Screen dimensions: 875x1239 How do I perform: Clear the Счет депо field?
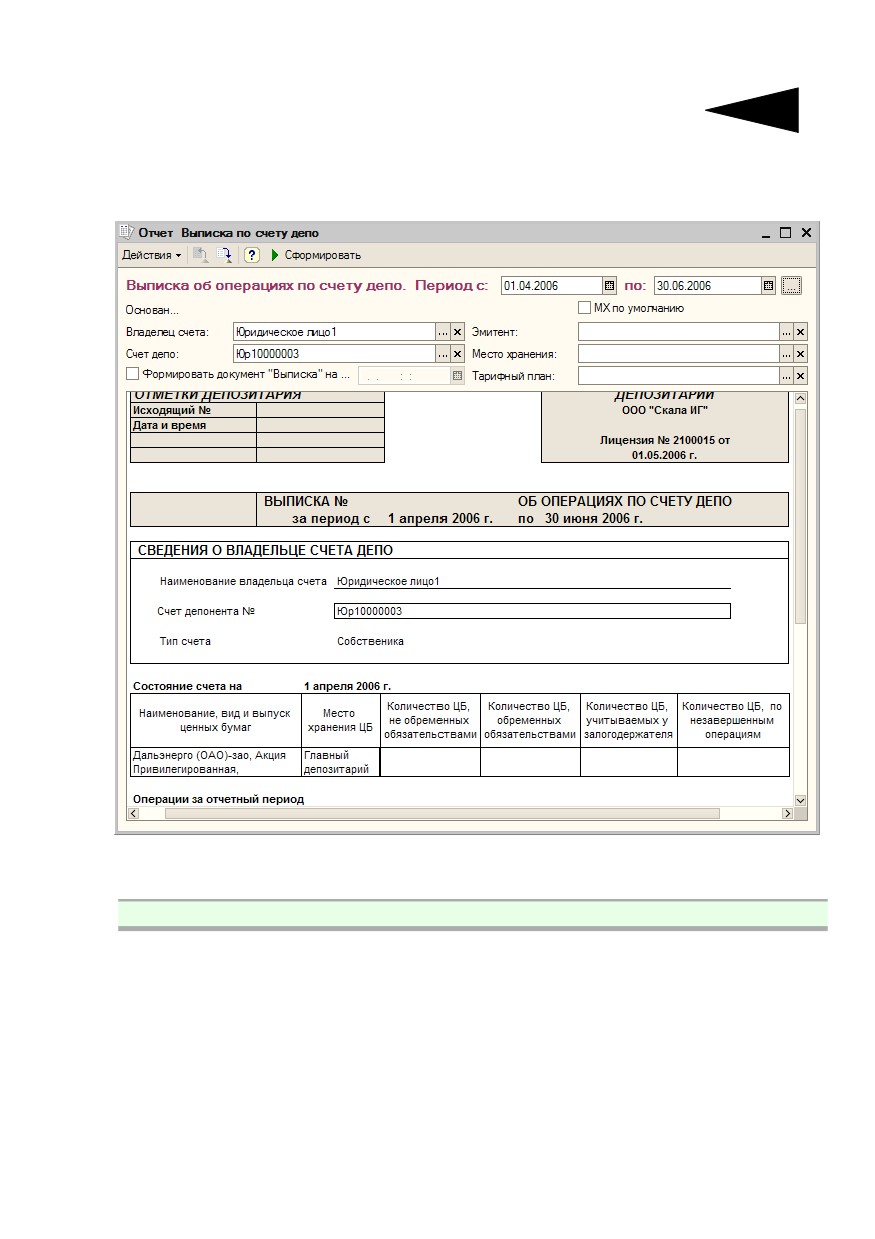click(458, 354)
